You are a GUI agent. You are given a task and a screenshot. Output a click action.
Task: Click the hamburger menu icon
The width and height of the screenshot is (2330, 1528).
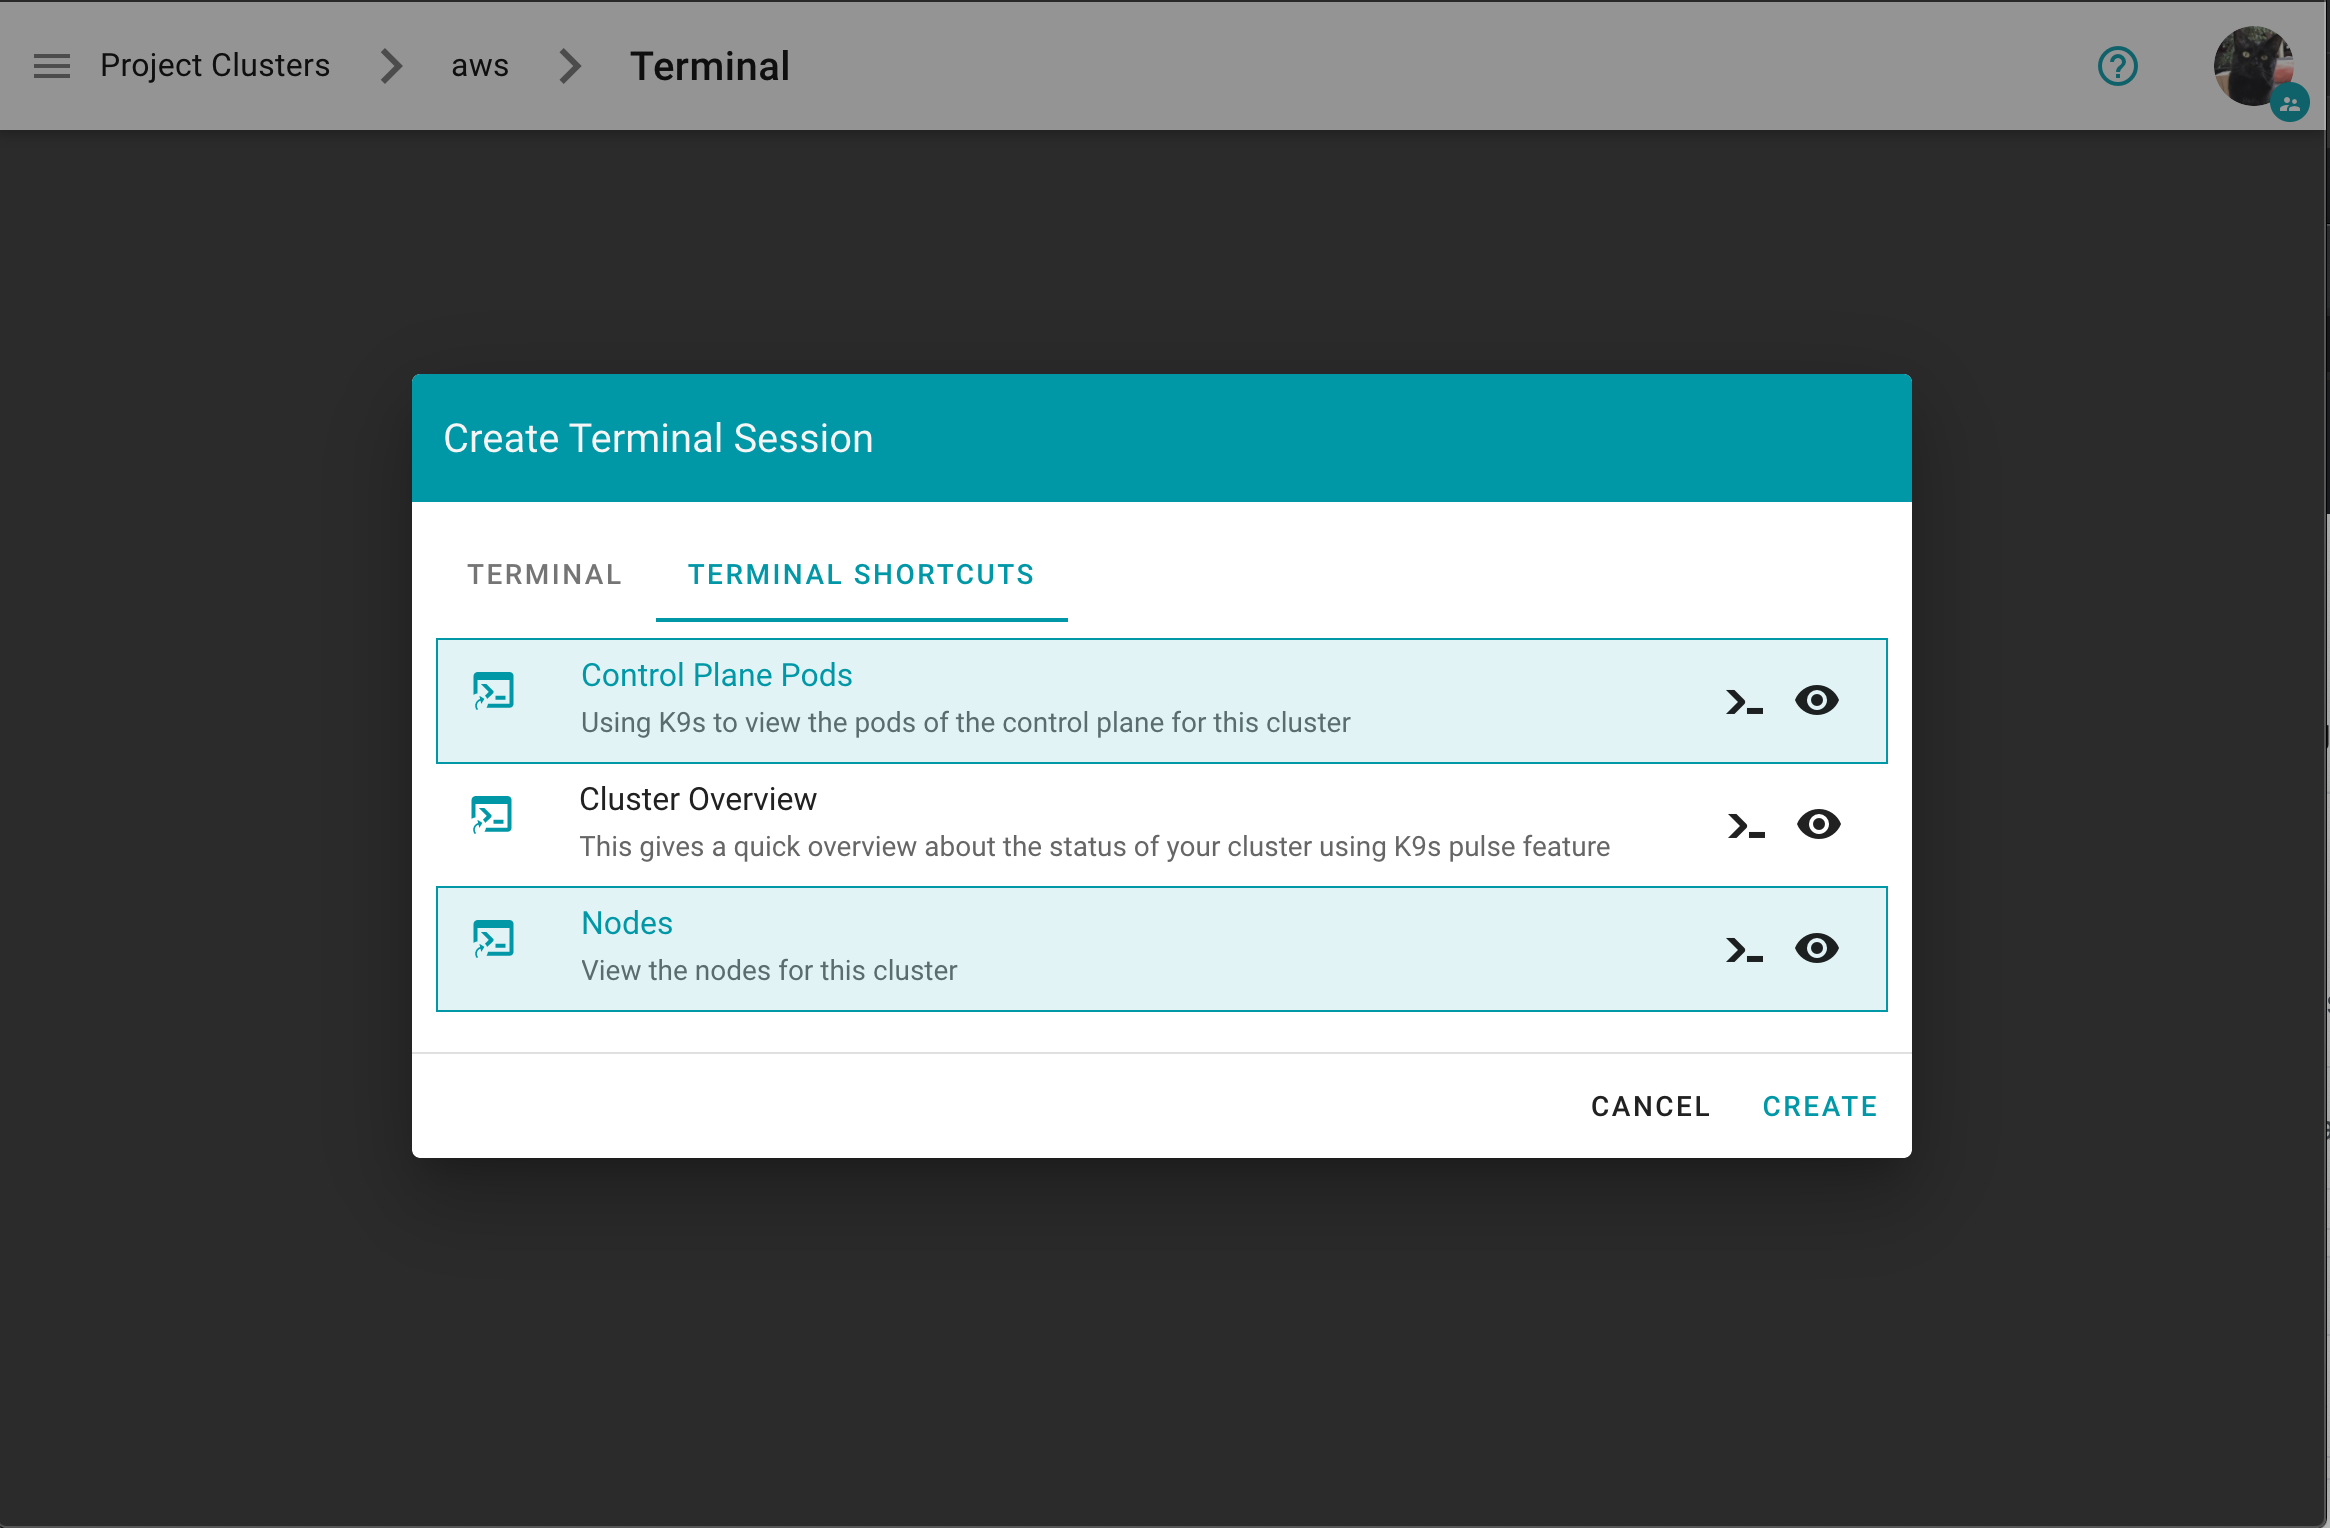coord(52,66)
